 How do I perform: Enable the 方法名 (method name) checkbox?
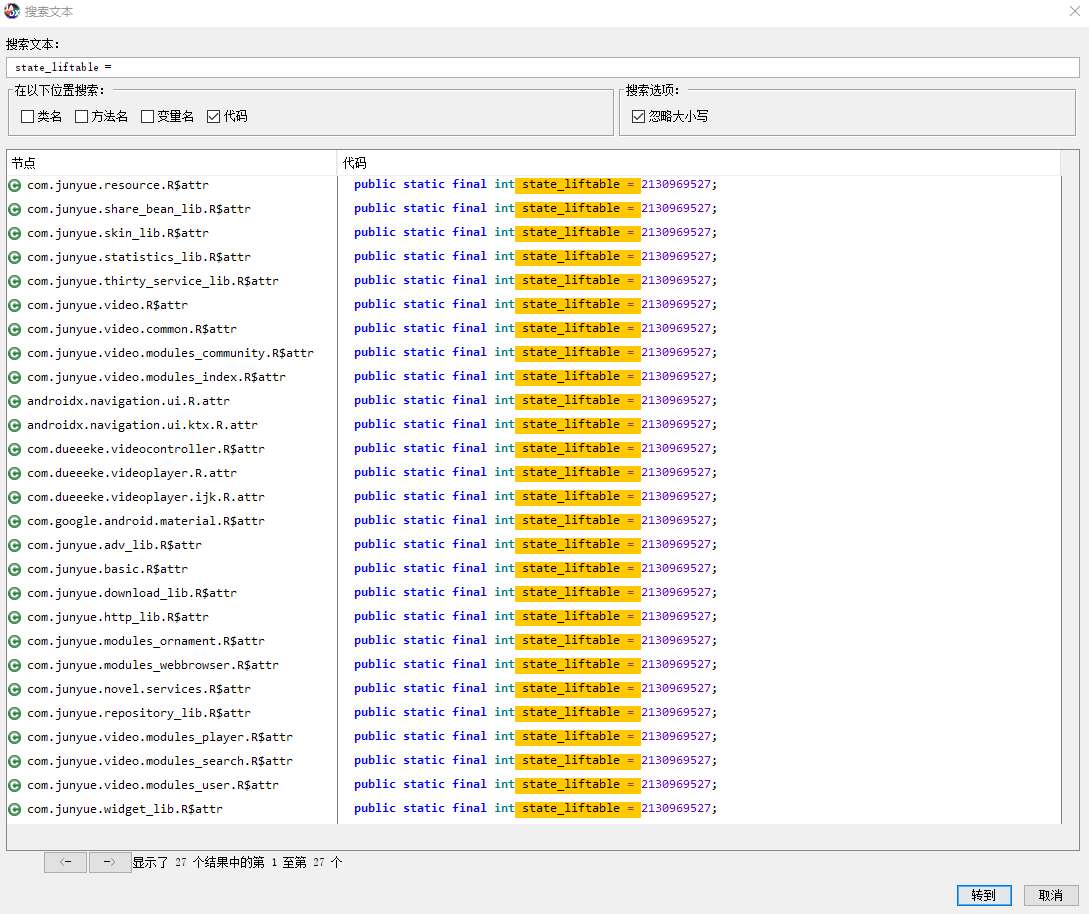tap(81, 117)
